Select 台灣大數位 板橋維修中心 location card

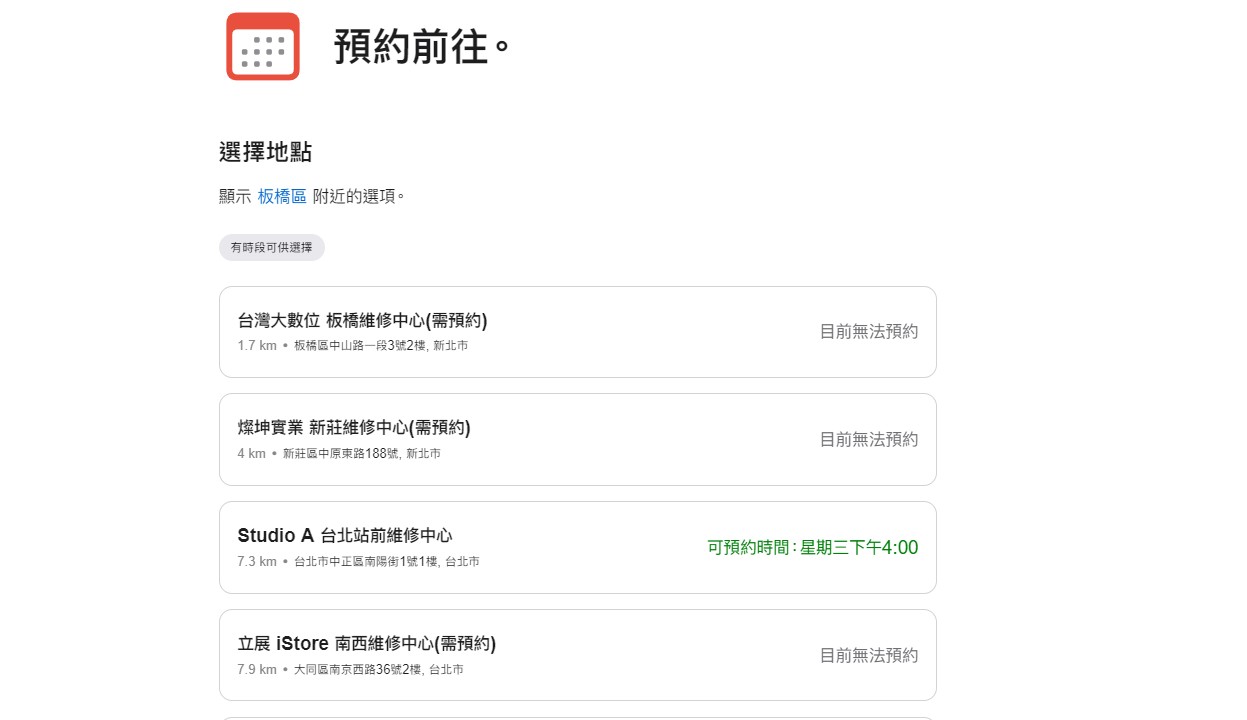tap(577, 332)
